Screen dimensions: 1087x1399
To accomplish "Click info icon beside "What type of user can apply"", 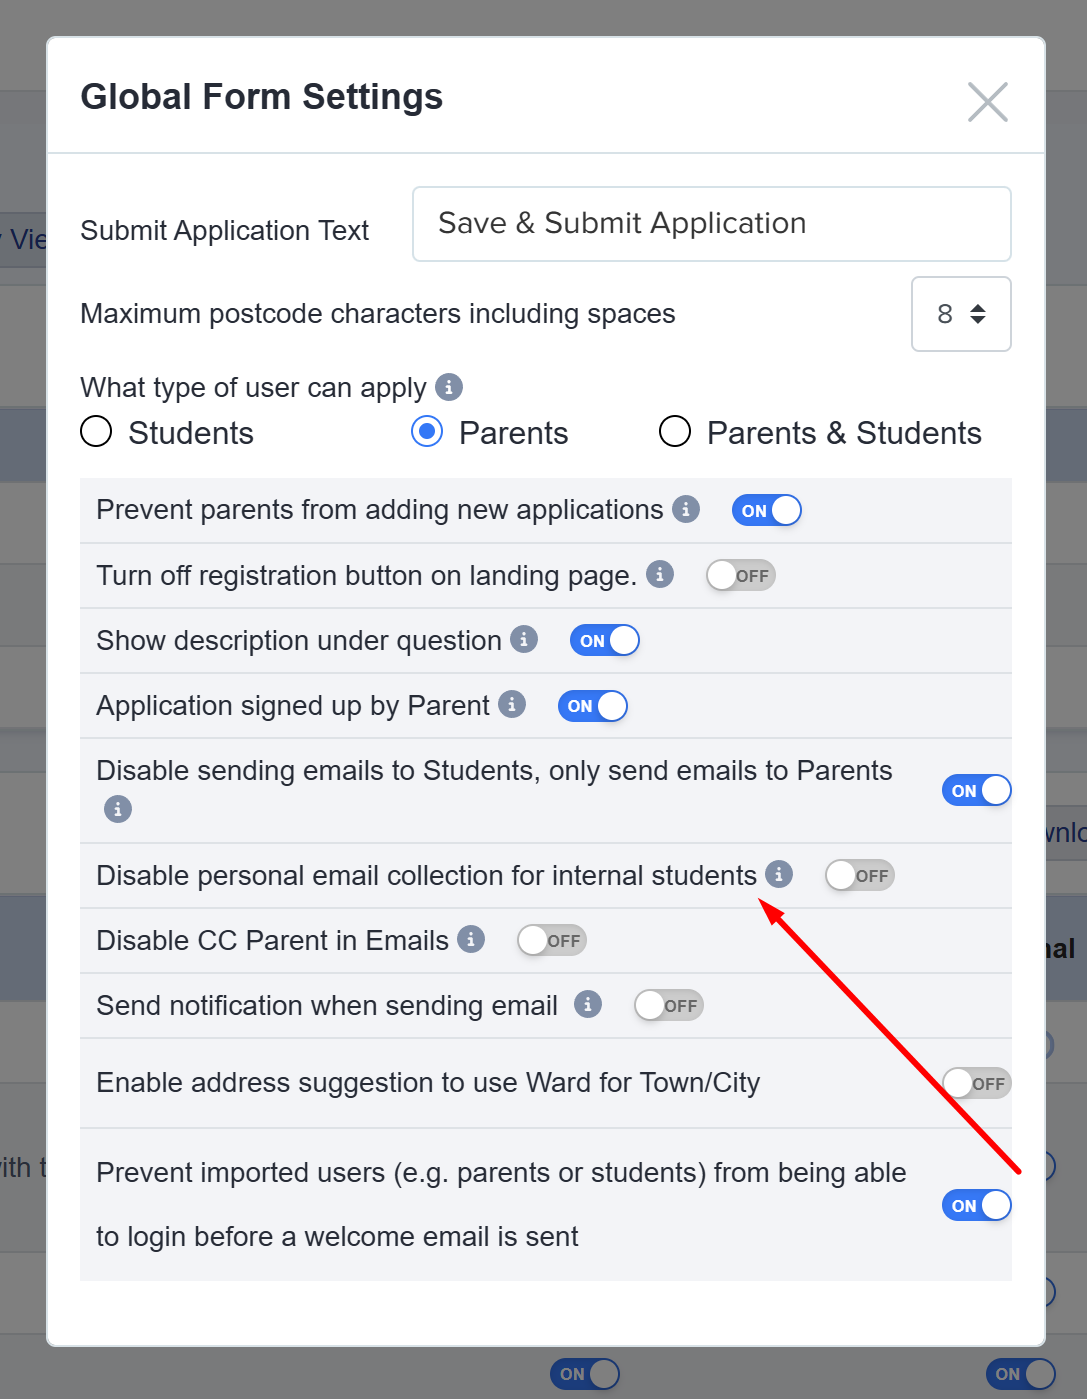I will pos(449,387).
